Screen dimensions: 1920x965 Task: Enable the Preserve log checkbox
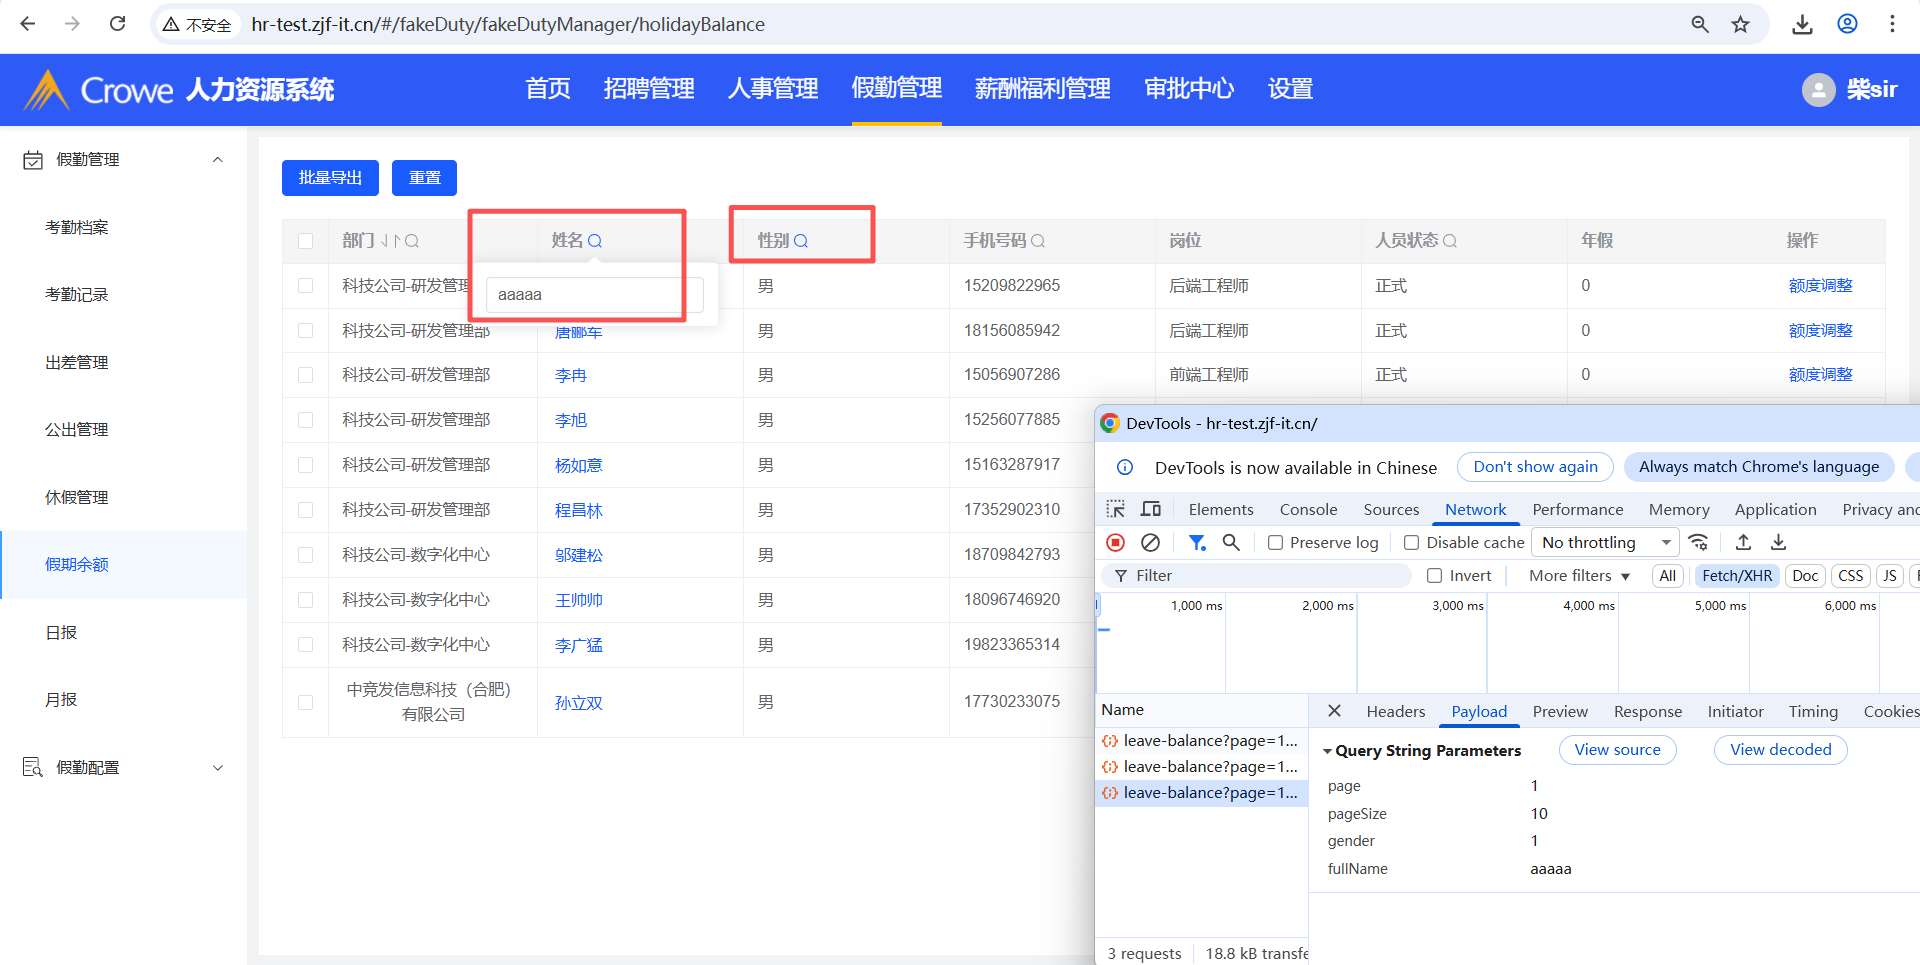pos(1275,543)
